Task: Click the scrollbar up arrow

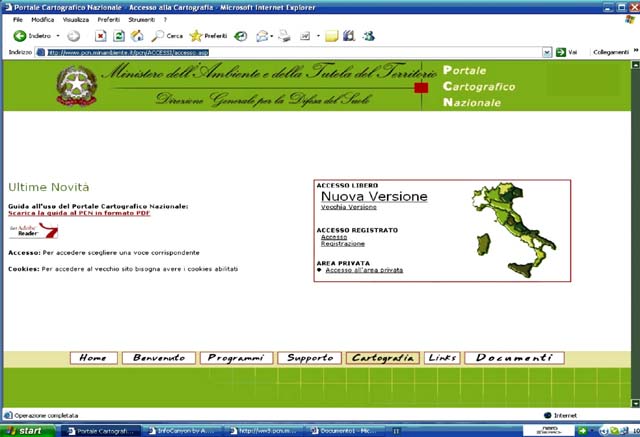Action: [636, 64]
